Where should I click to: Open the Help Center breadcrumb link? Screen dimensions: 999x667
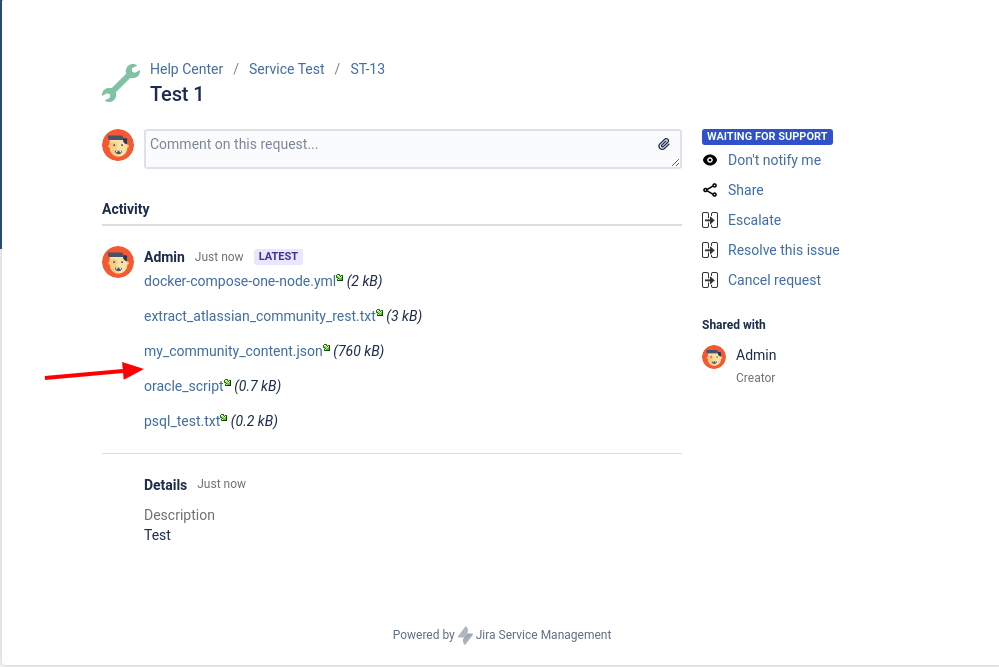[x=186, y=69]
